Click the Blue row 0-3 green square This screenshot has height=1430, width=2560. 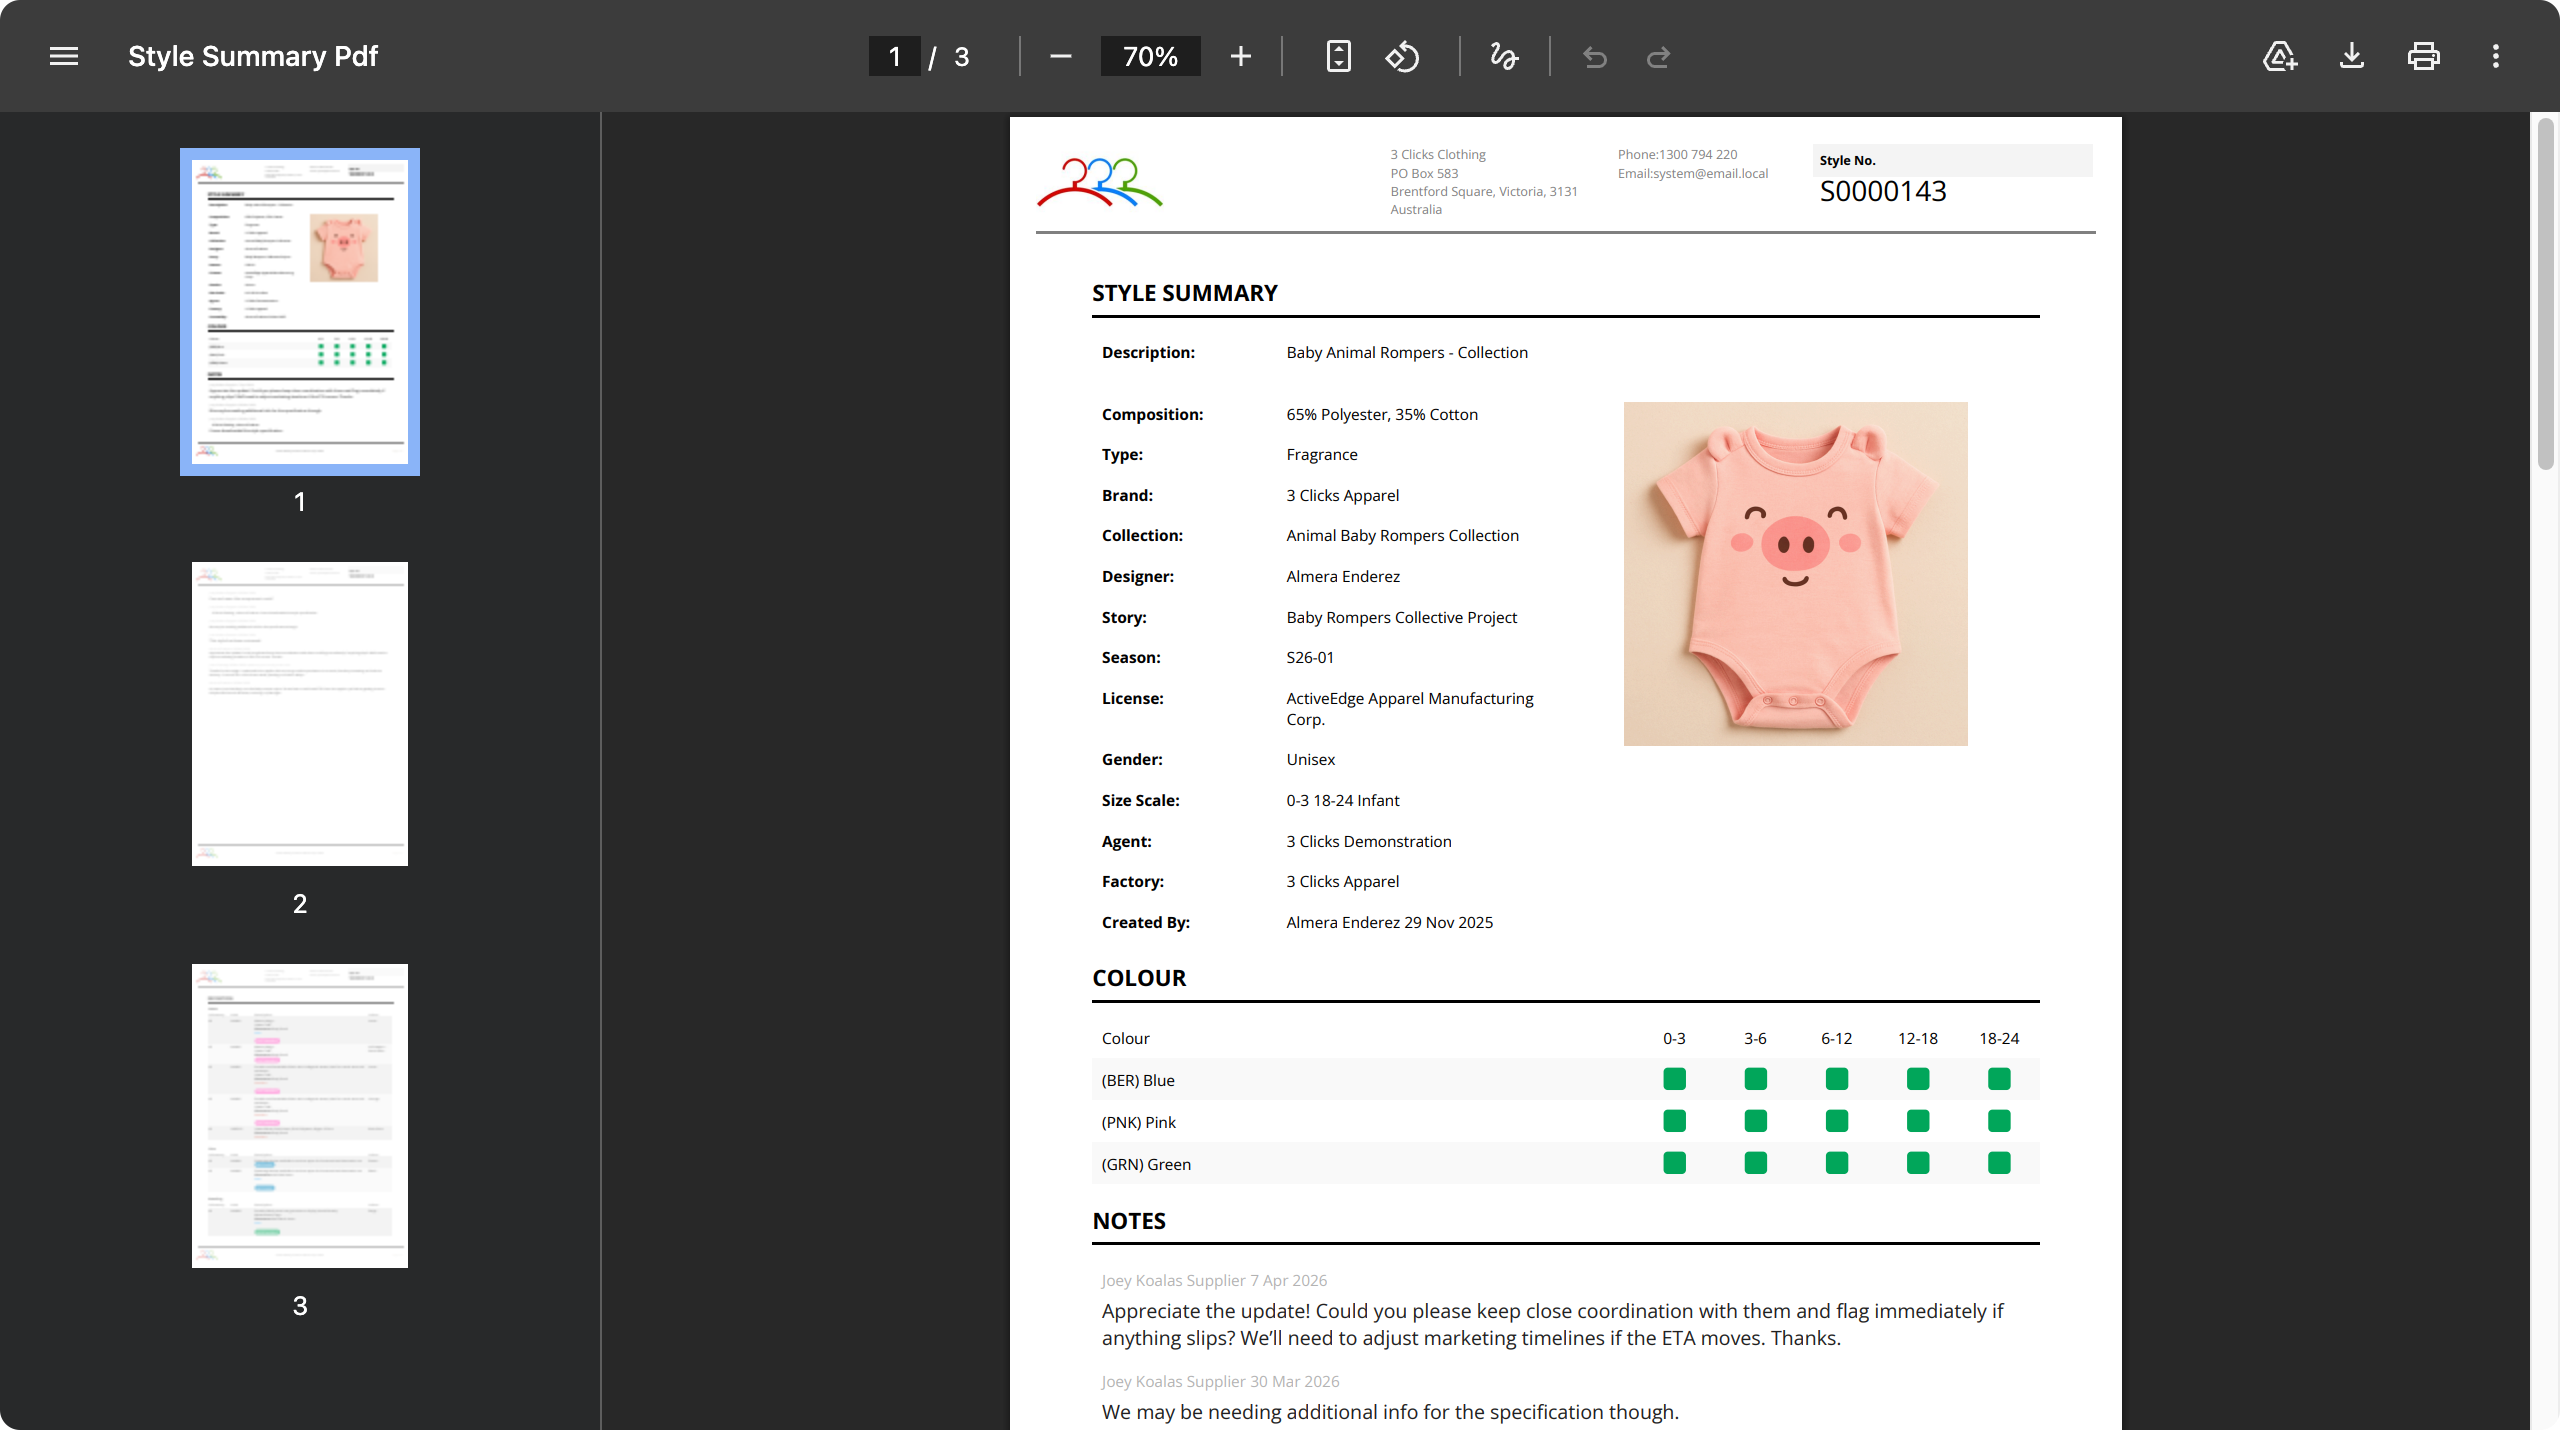coord(1674,1079)
